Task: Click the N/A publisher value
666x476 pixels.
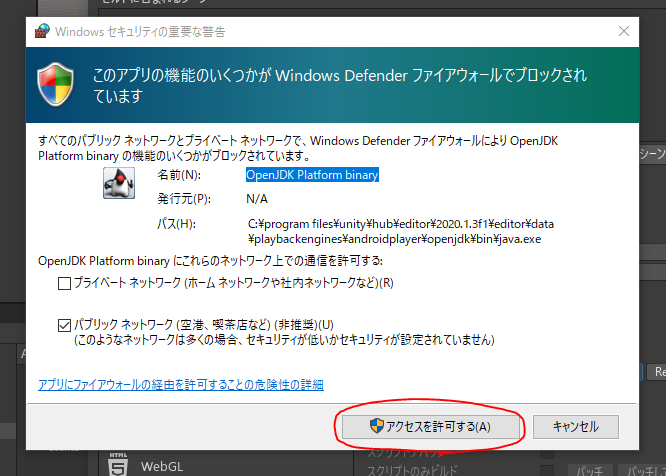Action: tap(257, 199)
